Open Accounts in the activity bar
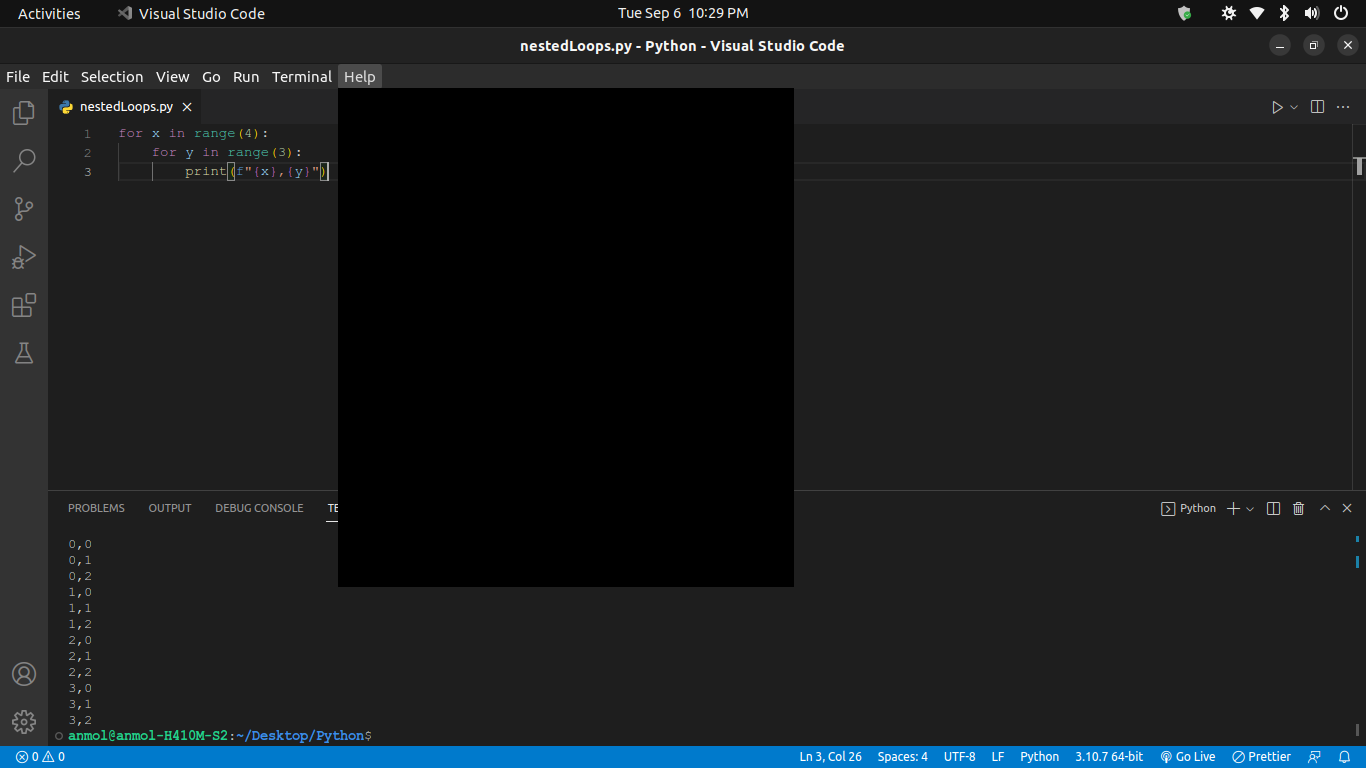Image resolution: width=1366 pixels, height=768 pixels. click(22, 674)
